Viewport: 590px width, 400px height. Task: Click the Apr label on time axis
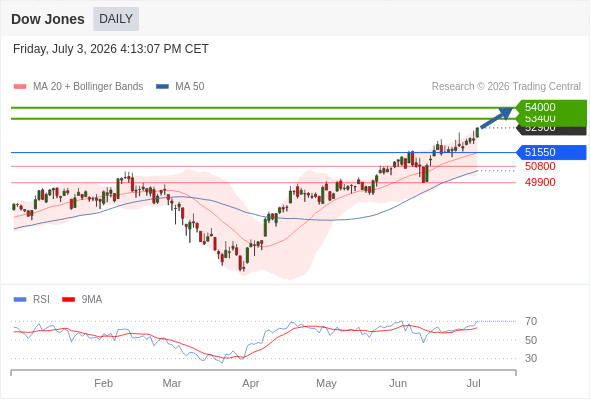pyautogui.click(x=251, y=383)
